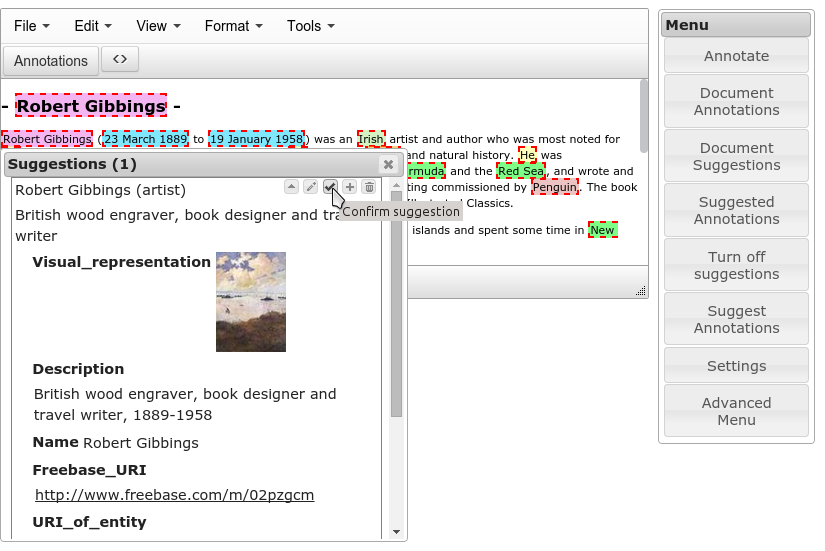
Task: Click the Name value Robert Gibbings
Action: (x=140, y=443)
